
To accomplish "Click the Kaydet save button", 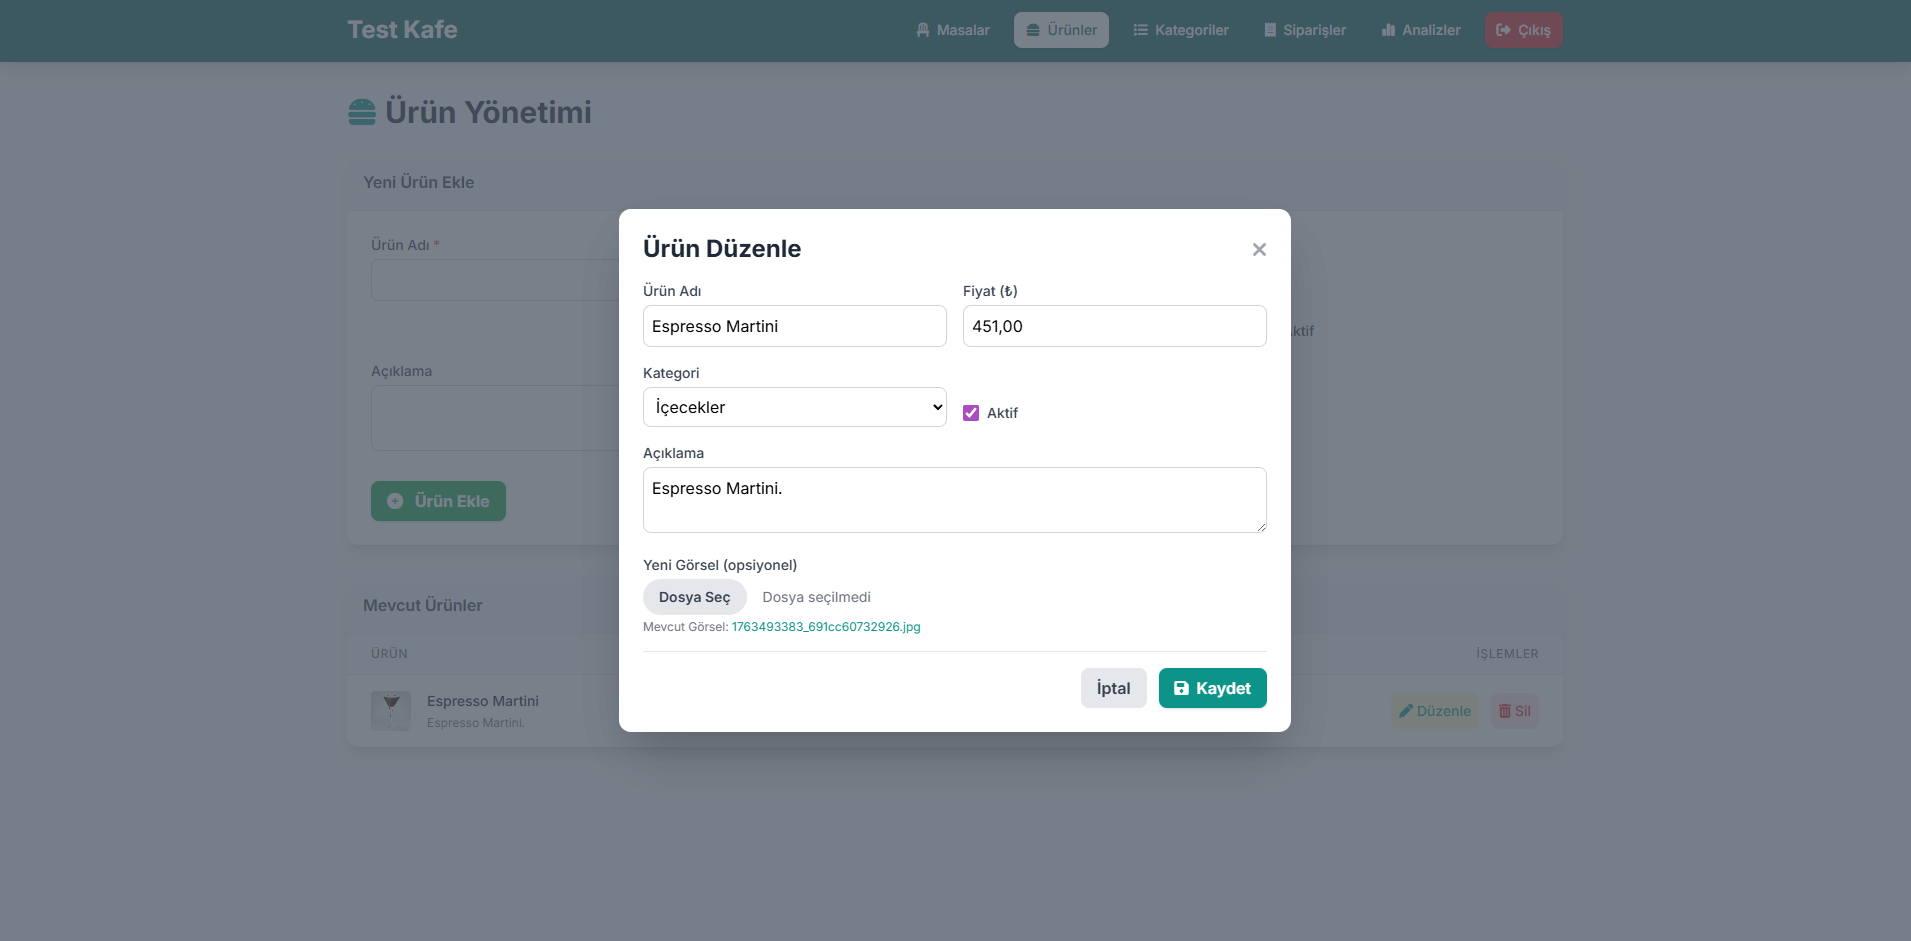I will tap(1212, 688).
